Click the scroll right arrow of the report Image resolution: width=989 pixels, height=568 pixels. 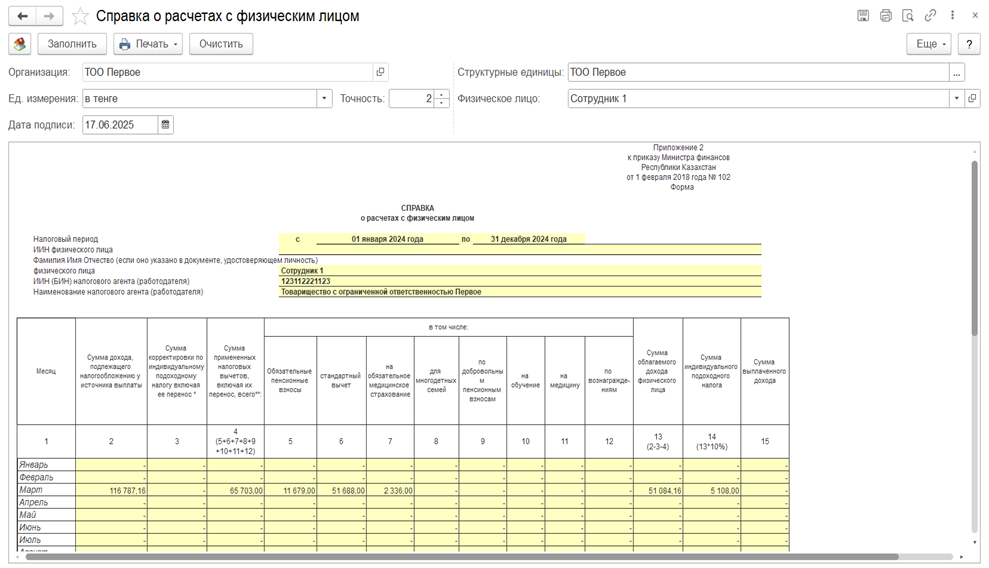pyautogui.click(x=962, y=557)
